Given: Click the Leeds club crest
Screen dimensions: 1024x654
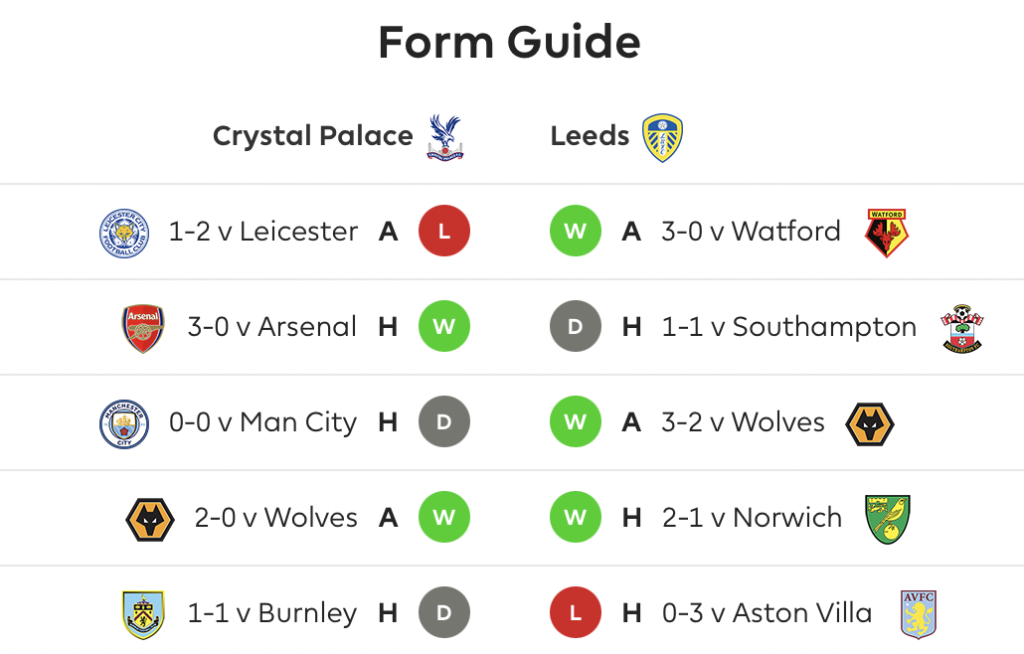Looking at the screenshot, I should (x=662, y=137).
